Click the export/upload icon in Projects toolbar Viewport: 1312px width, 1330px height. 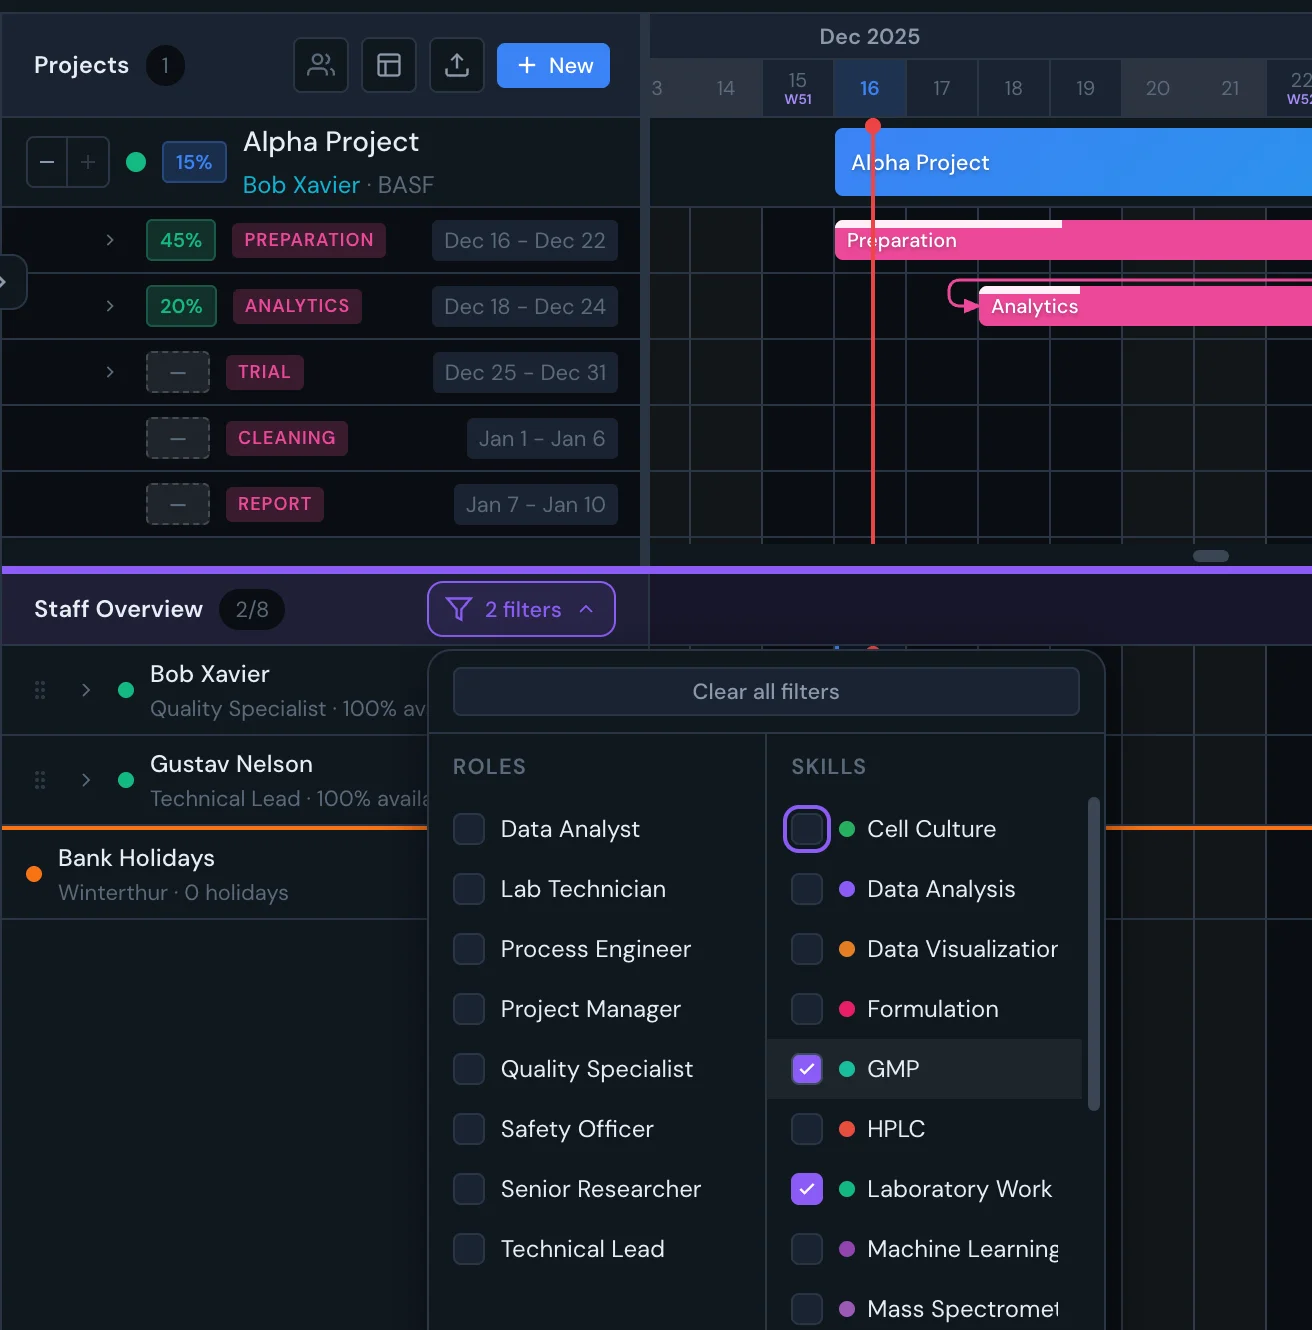point(456,65)
